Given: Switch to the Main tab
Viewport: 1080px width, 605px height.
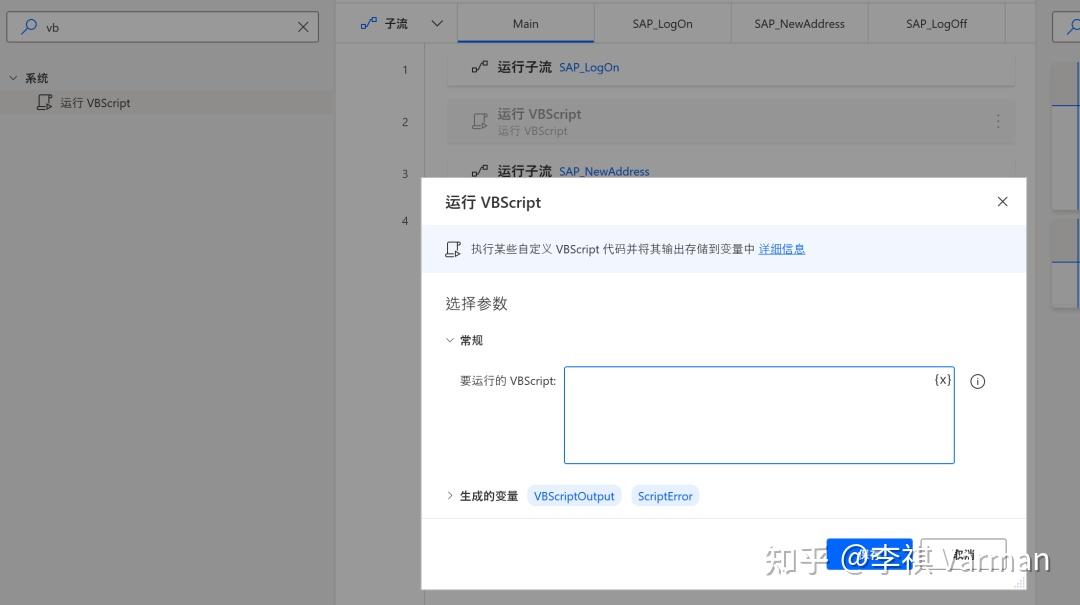Looking at the screenshot, I should tap(525, 22).
